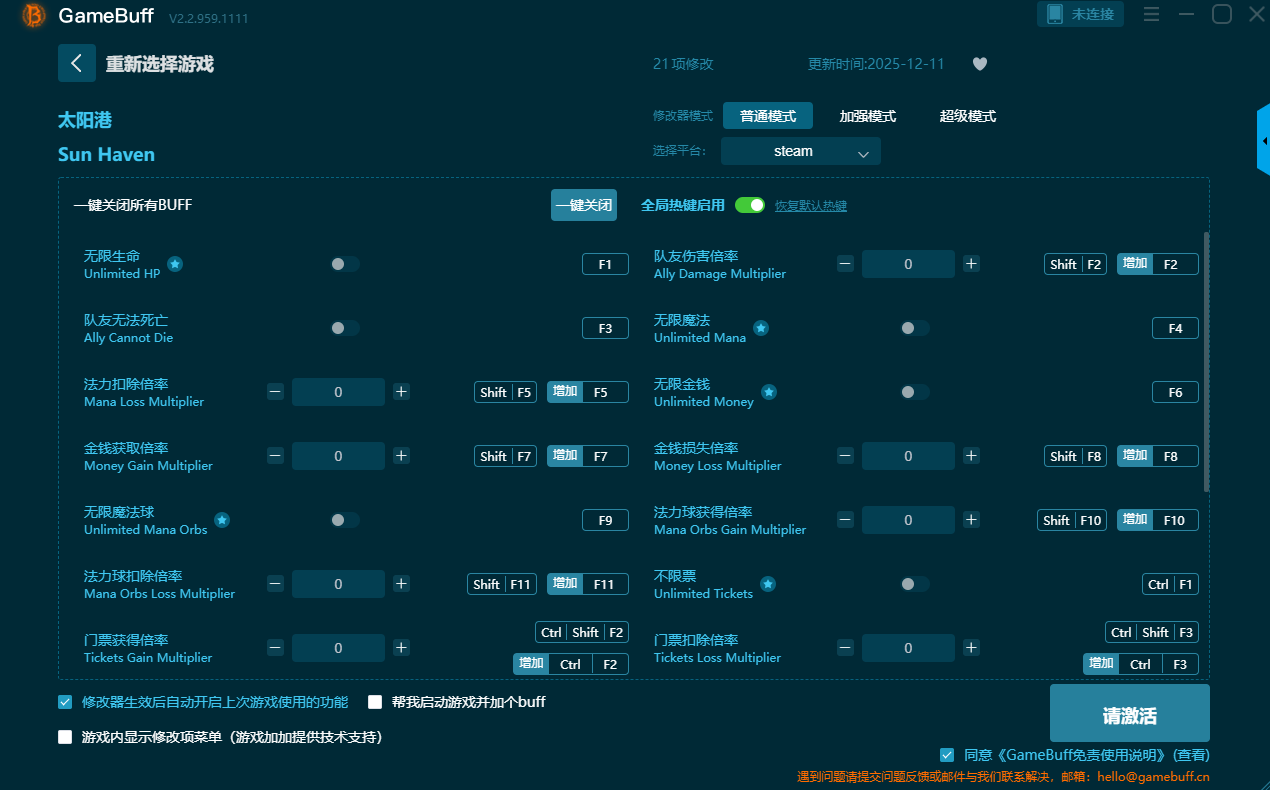Click the back arrow to reselect game
1270x790 pixels.
77,63
